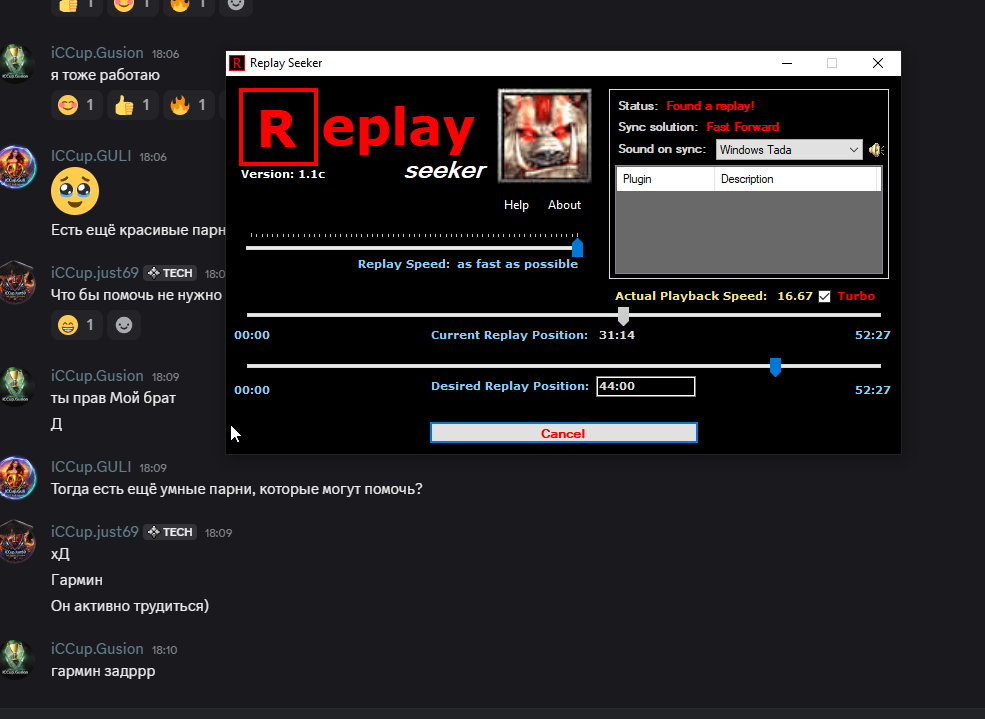
Task: Click Replay Seeker title bar app icon
Action: coord(237,63)
